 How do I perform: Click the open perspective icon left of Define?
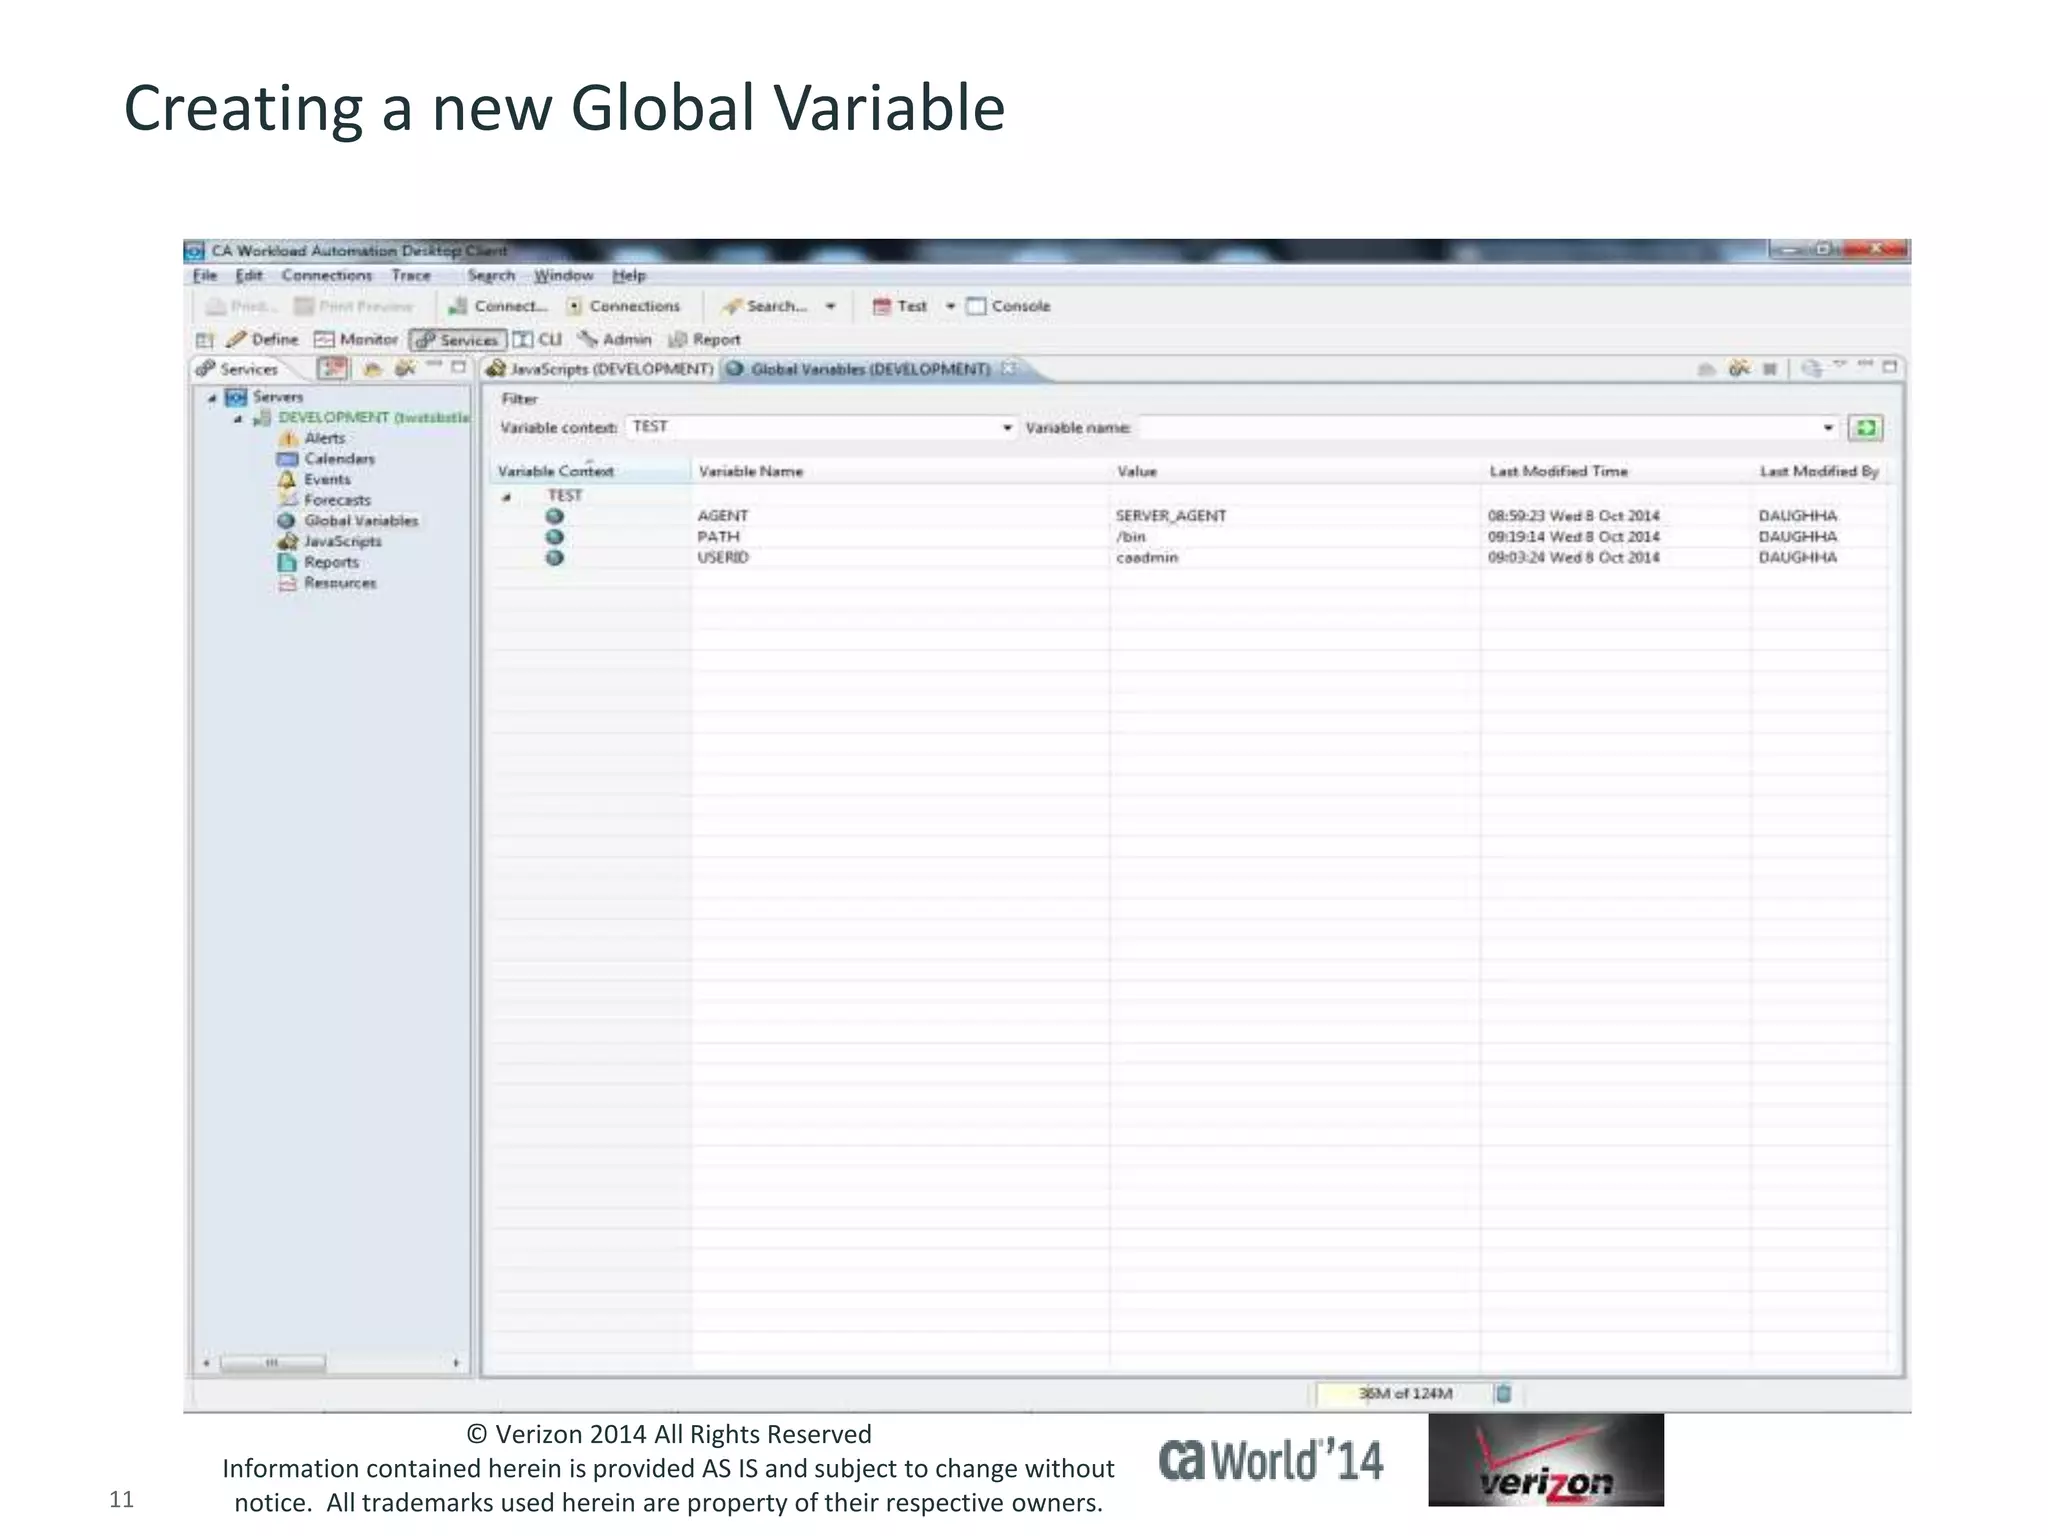coord(205,340)
